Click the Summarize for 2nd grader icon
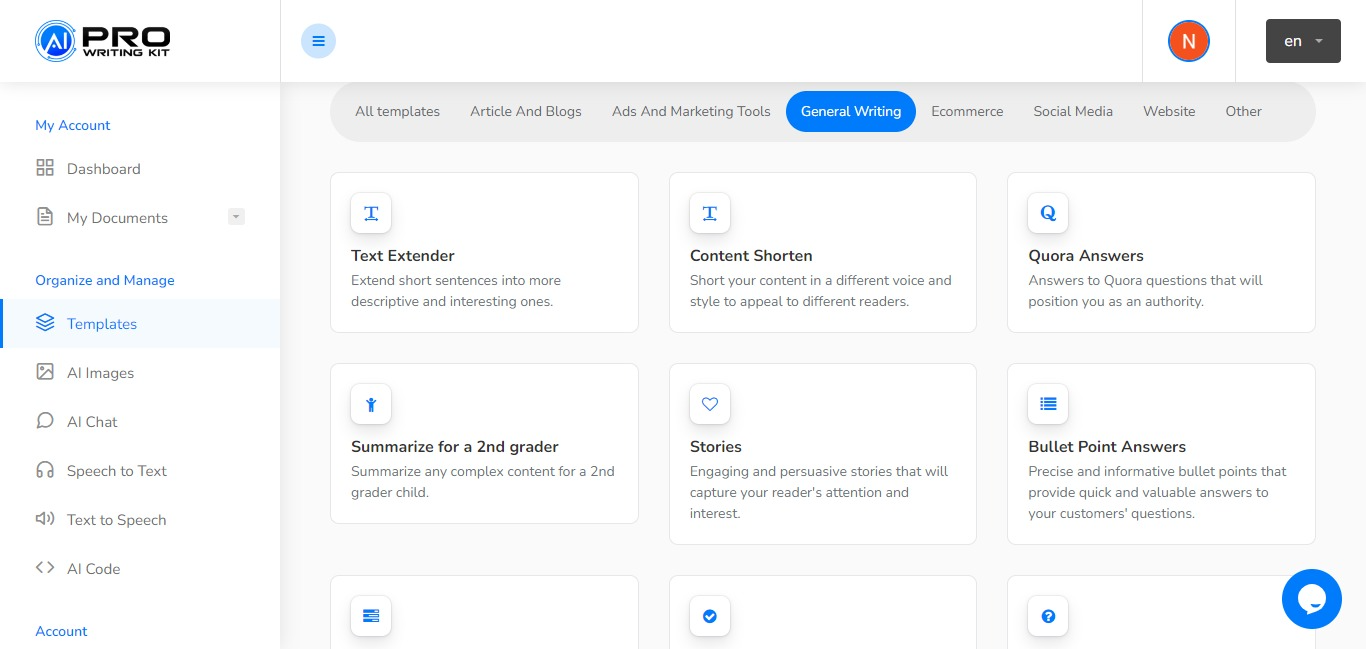This screenshot has width=1366, height=649. coord(371,404)
